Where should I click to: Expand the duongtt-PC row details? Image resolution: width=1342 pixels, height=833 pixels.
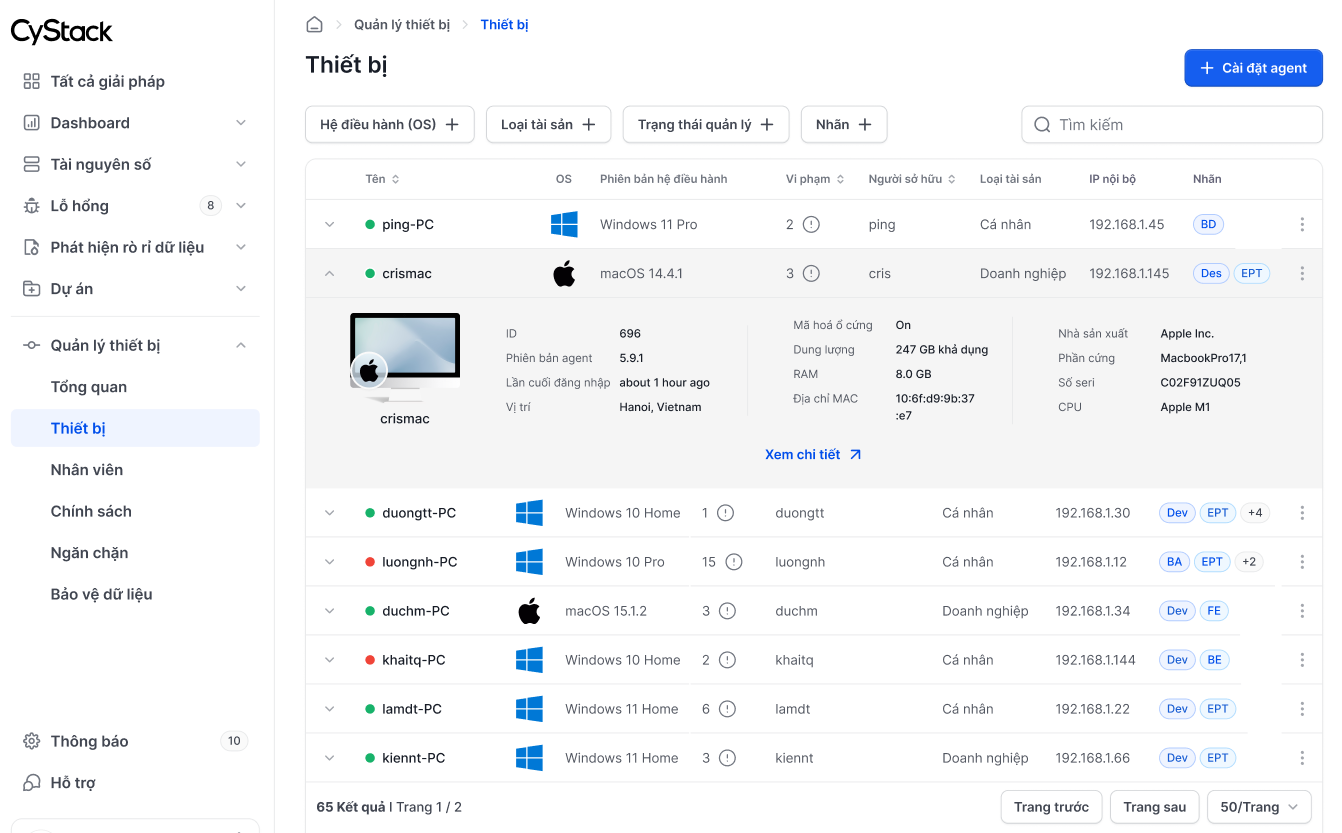[329, 512]
